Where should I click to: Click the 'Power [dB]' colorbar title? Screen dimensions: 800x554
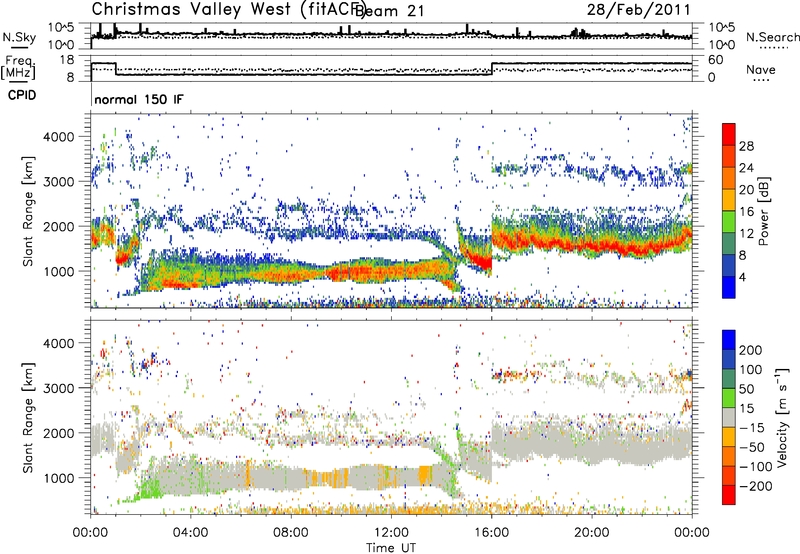coord(764,211)
